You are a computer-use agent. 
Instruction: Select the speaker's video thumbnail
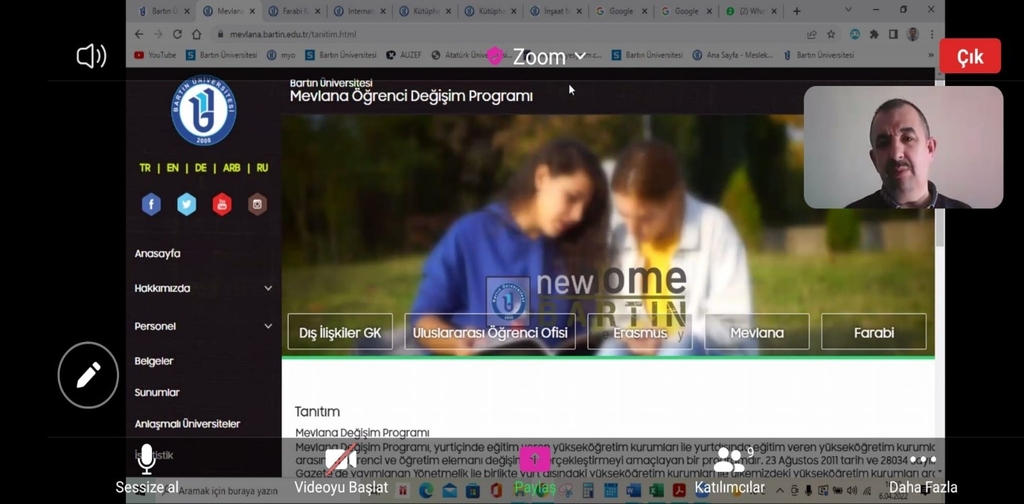coord(903,148)
